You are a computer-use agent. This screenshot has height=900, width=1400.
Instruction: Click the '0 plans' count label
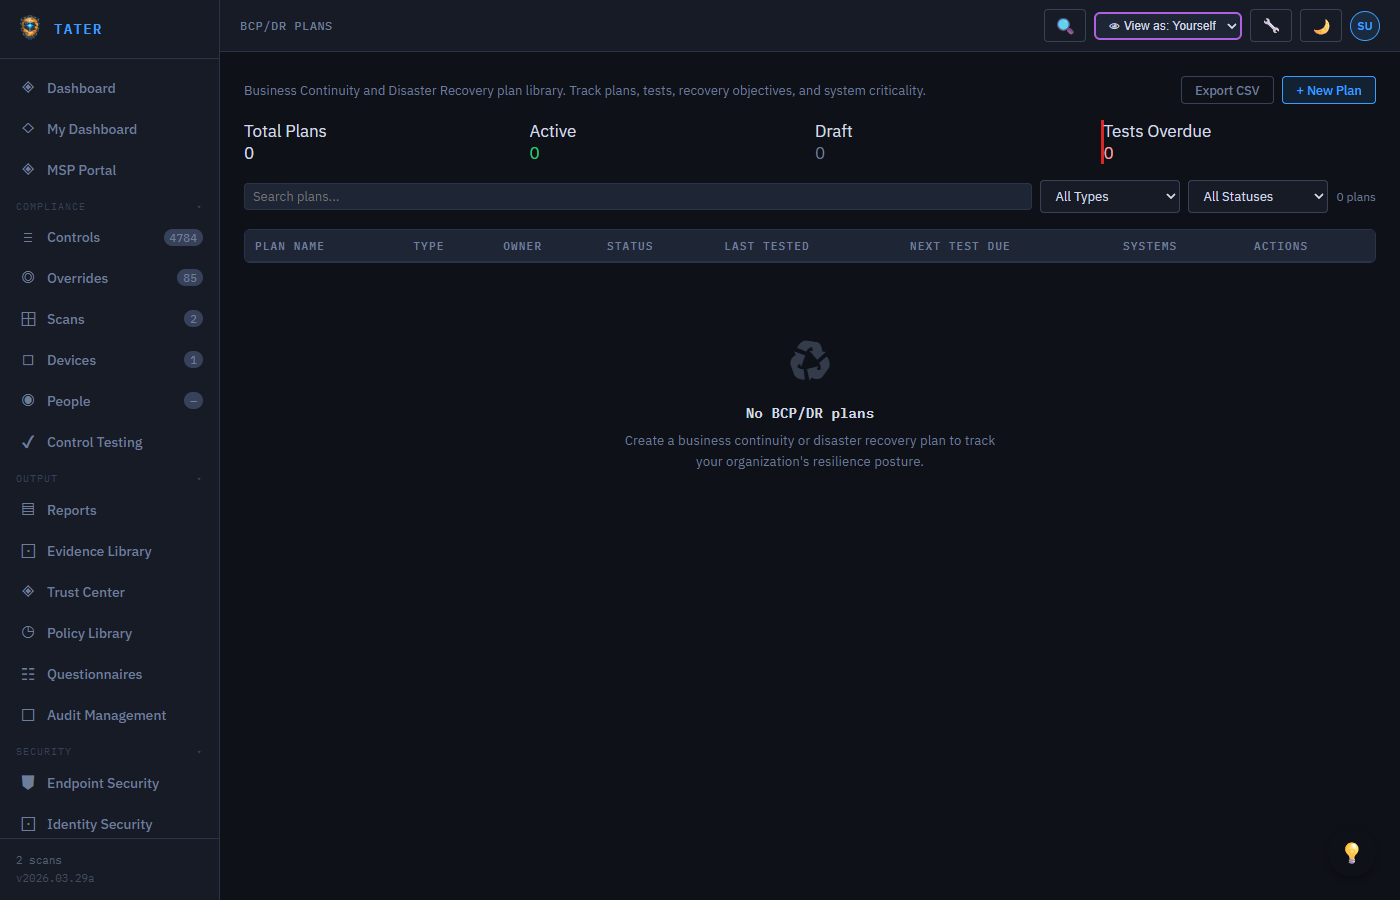1356,197
